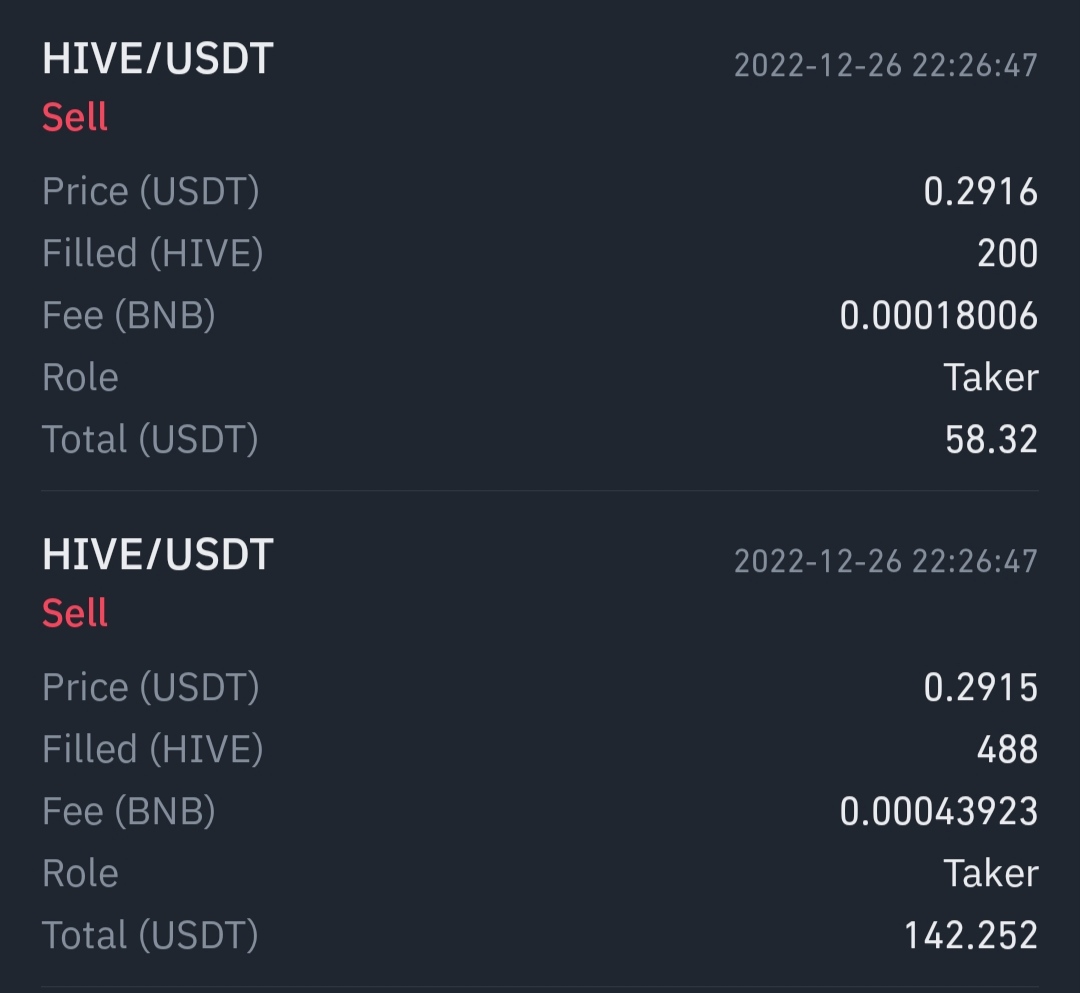This screenshot has width=1080, height=993.
Task: Click the price value 0.2916
Action: 980,191
